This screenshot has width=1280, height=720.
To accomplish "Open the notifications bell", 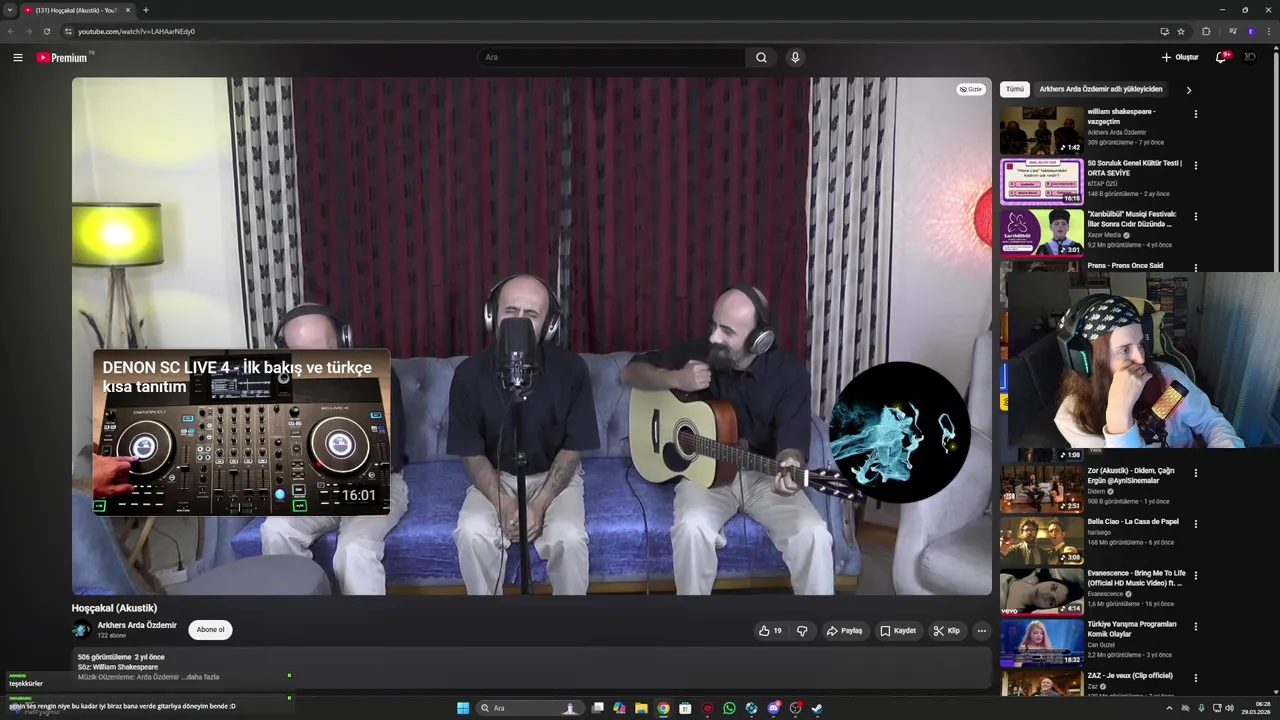I will pos(1221,57).
